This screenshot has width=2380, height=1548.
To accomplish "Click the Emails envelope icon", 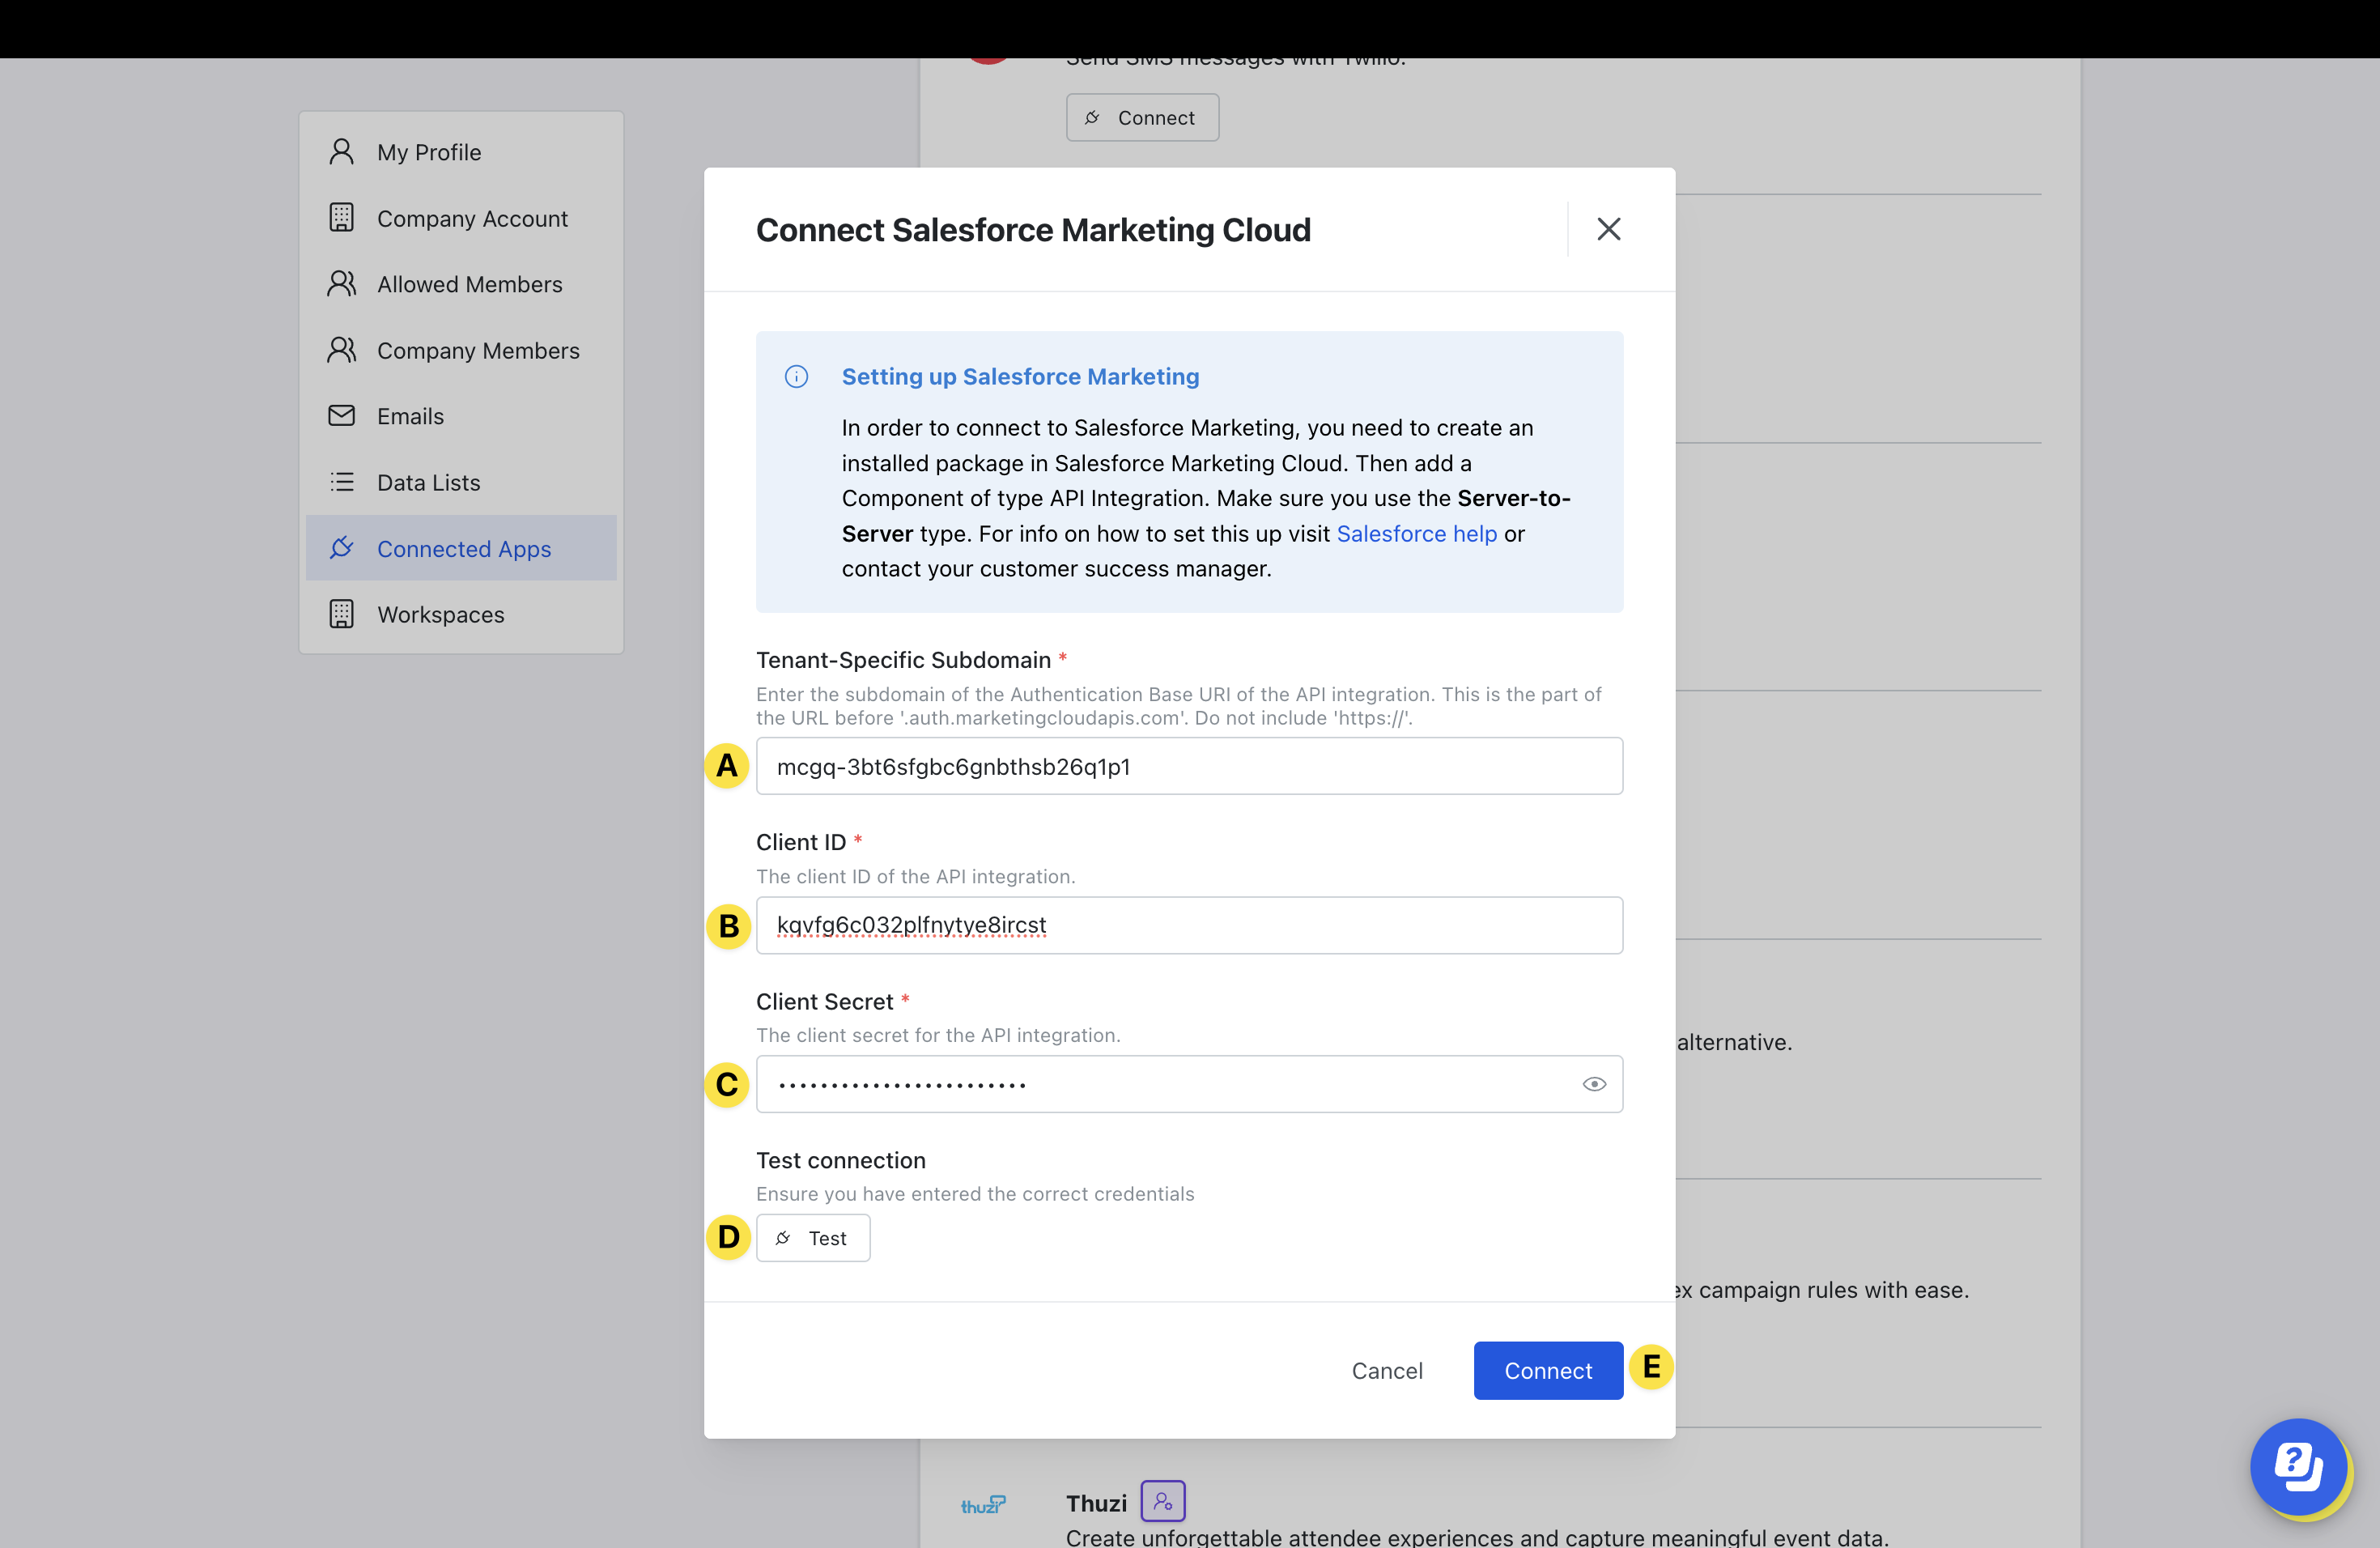I will [x=341, y=416].
